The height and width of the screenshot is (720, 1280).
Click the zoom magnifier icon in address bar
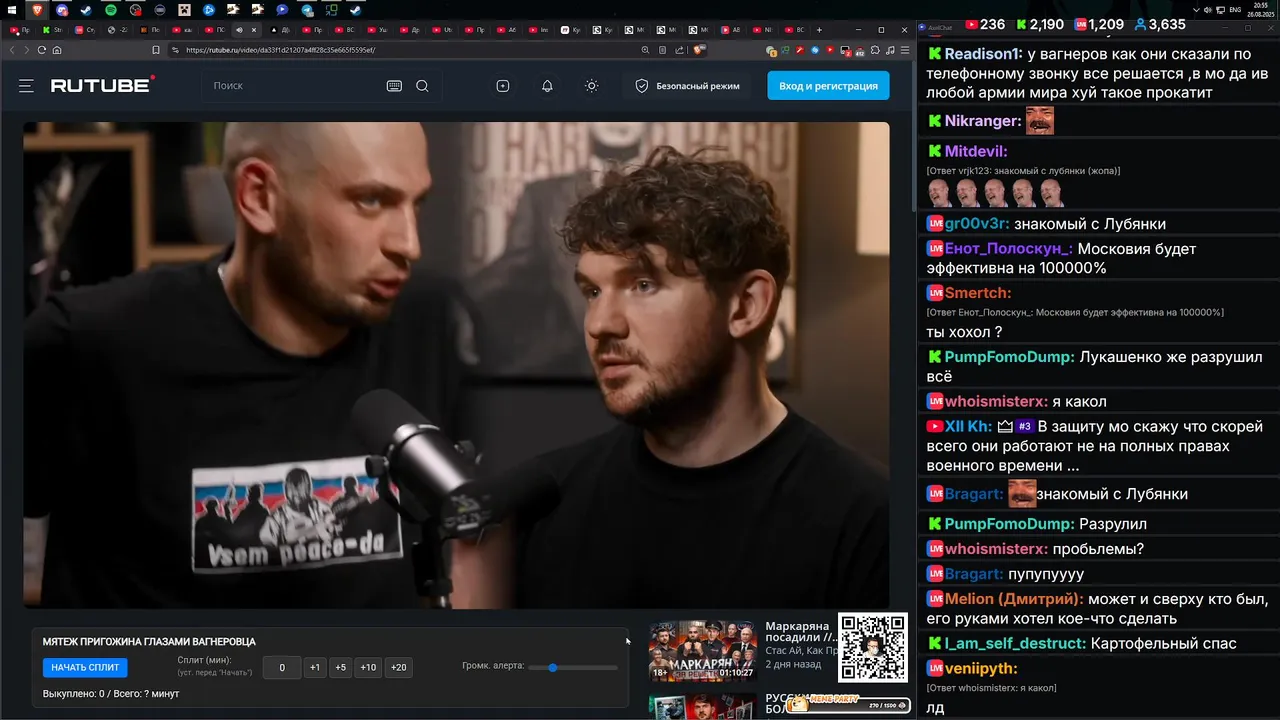[x=645, y=50]
